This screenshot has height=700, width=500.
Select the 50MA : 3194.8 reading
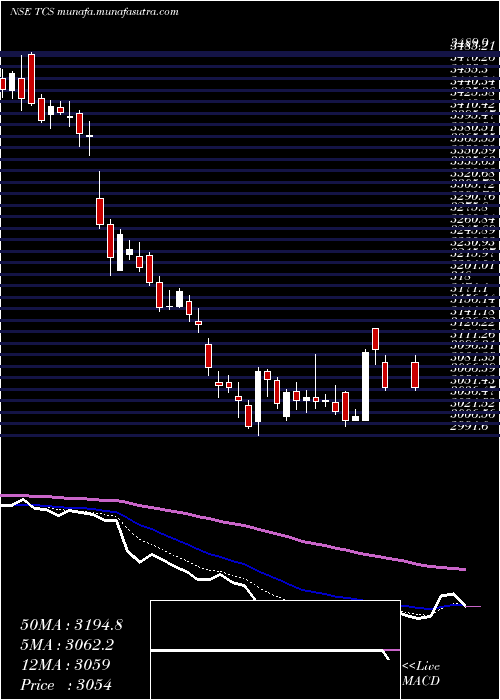[x=71, y=625]
